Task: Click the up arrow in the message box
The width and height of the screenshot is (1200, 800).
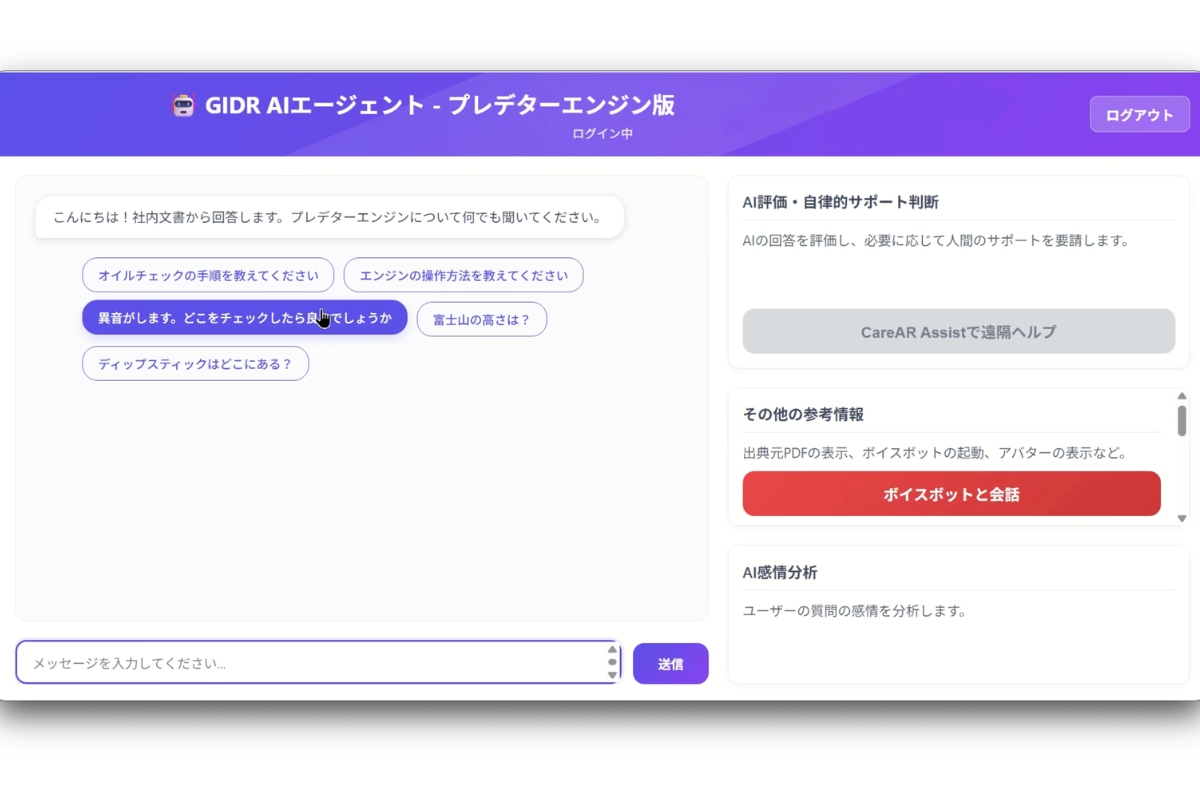Action: [612, 650]
